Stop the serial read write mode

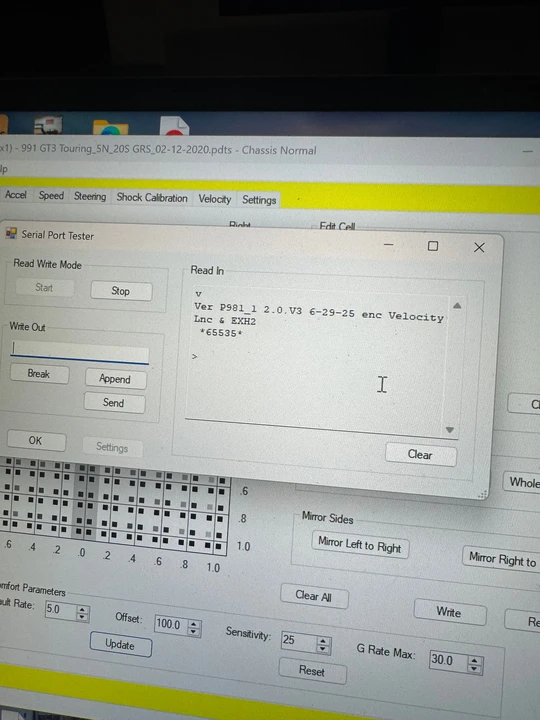pyautogui.click(x=121, y=291)
